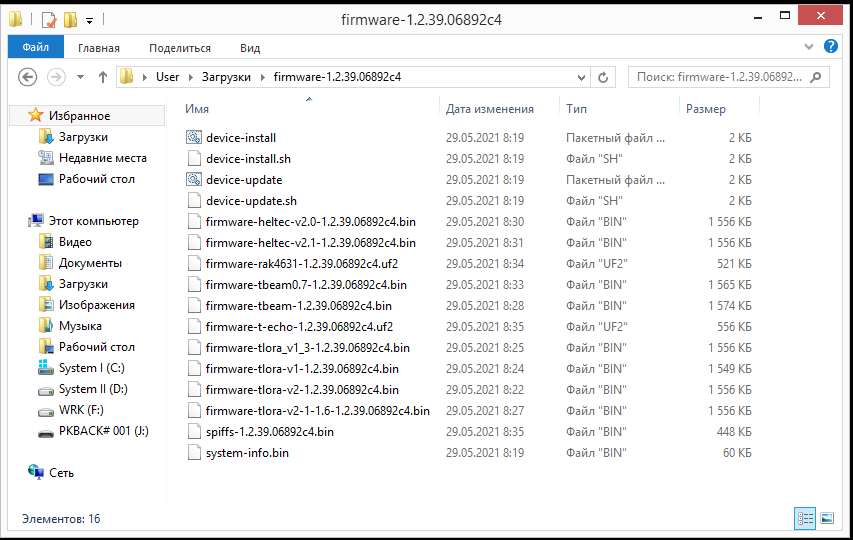The image size is (853, 540).
Task: Select the device-install.sh file icon
Action: click(x=194, y=159)
